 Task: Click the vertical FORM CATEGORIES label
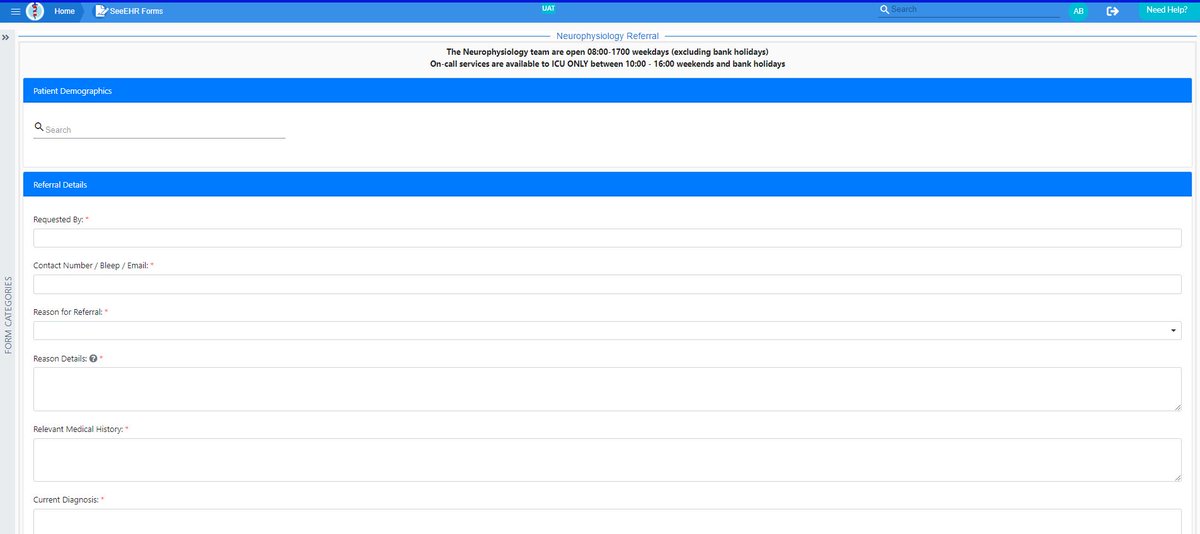(9, 315)
